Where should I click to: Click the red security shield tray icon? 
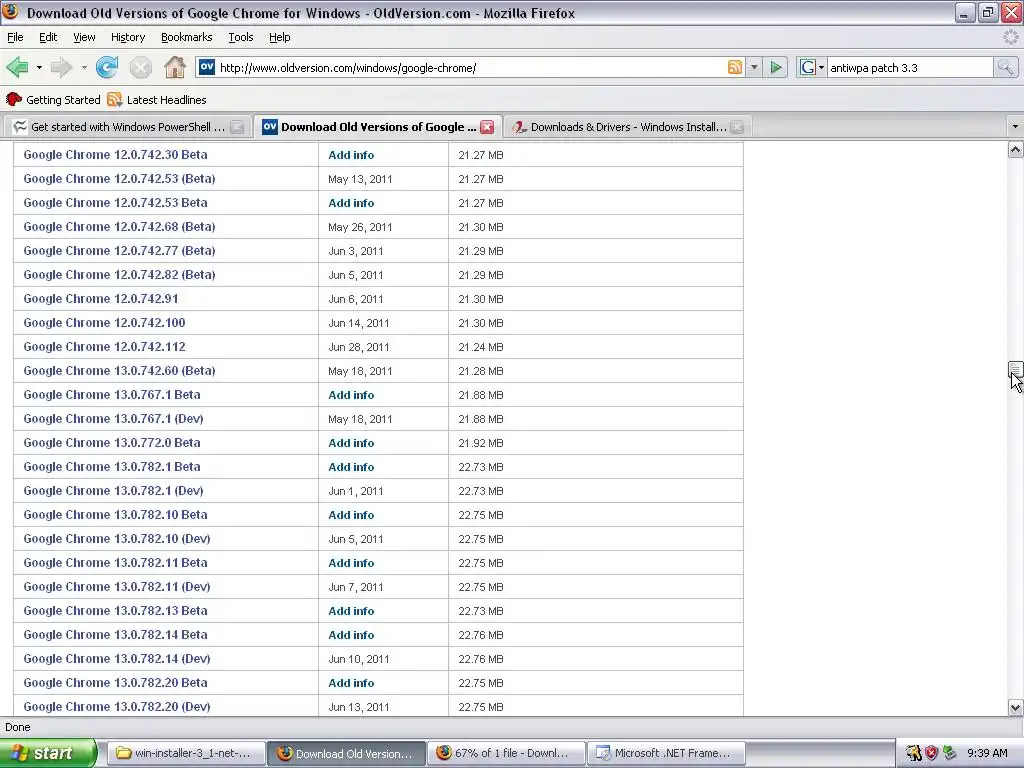pos(931,753)
